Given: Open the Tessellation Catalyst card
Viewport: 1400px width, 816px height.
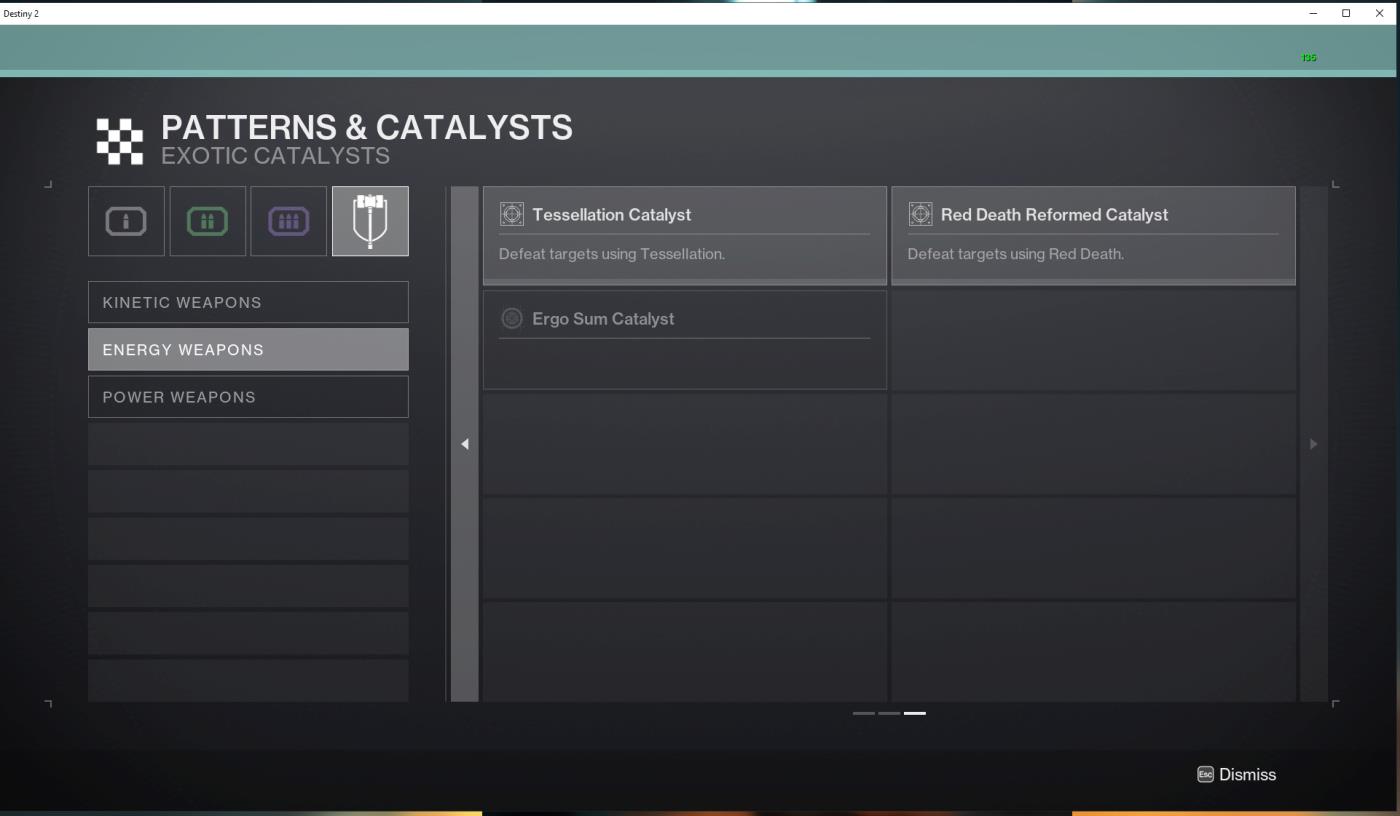Looking at the screenshot, I should point(685,235).
